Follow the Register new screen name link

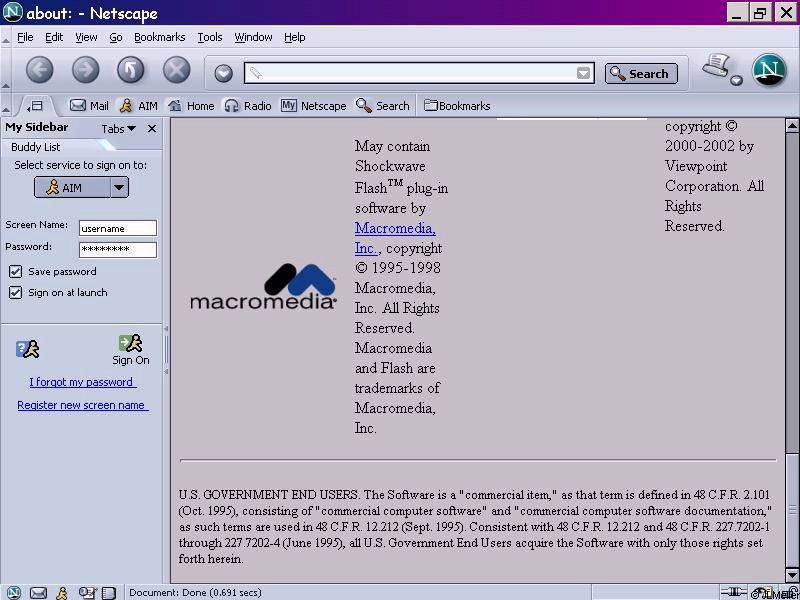coord(83,405)
